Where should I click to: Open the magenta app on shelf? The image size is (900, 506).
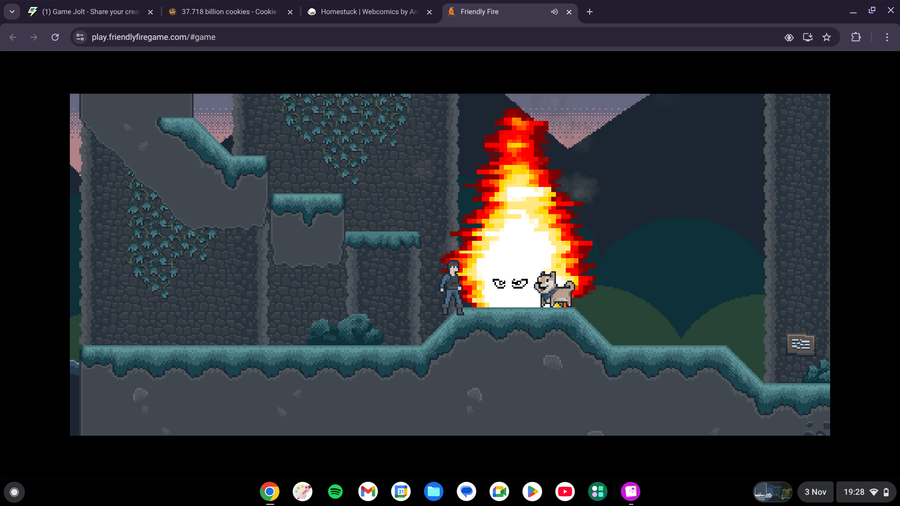pos(630,492)
